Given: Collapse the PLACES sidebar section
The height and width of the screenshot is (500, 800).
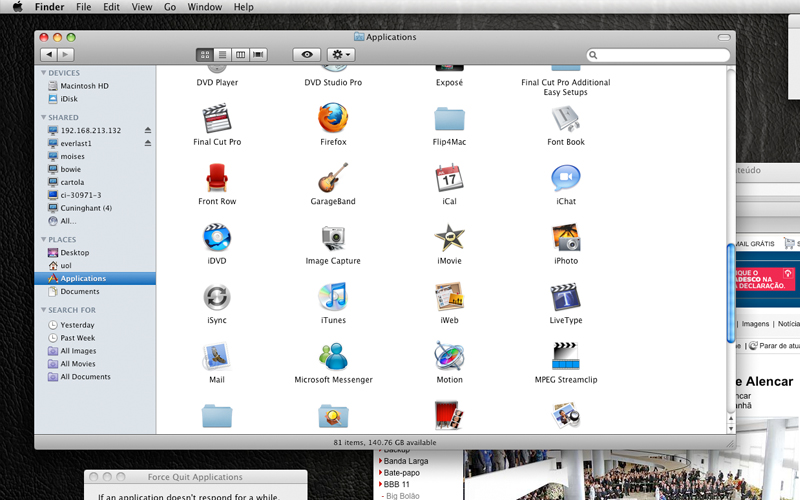Looking at the screenshot, I should [x=43, y=239].
